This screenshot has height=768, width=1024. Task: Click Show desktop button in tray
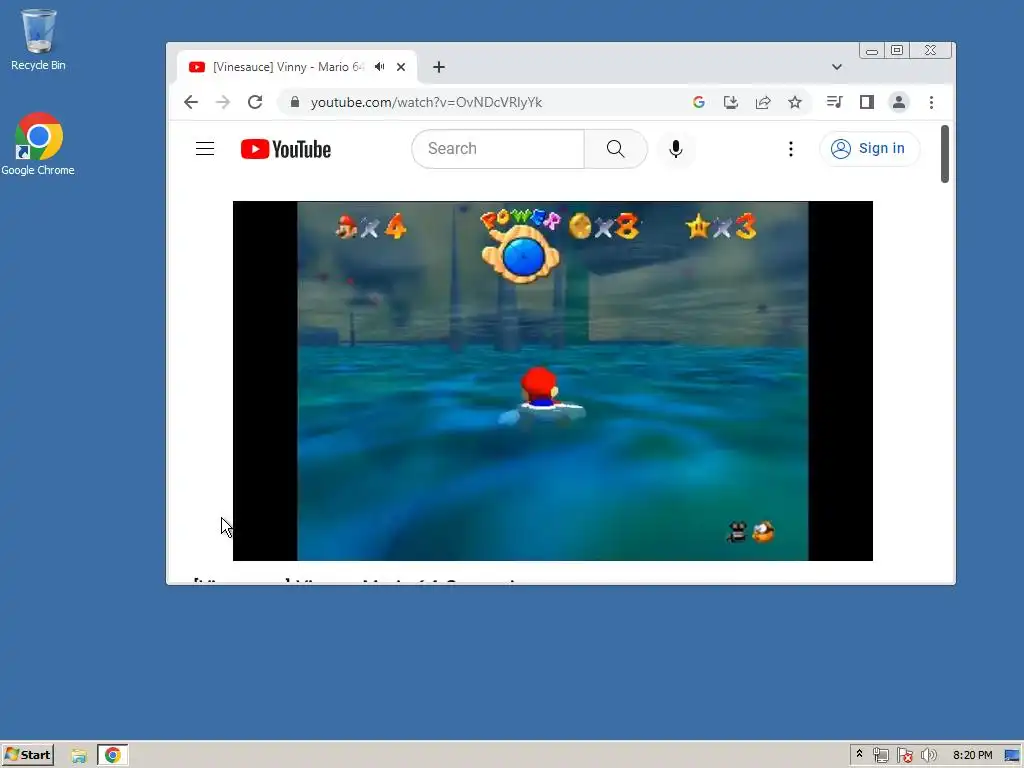point(1012,756)
